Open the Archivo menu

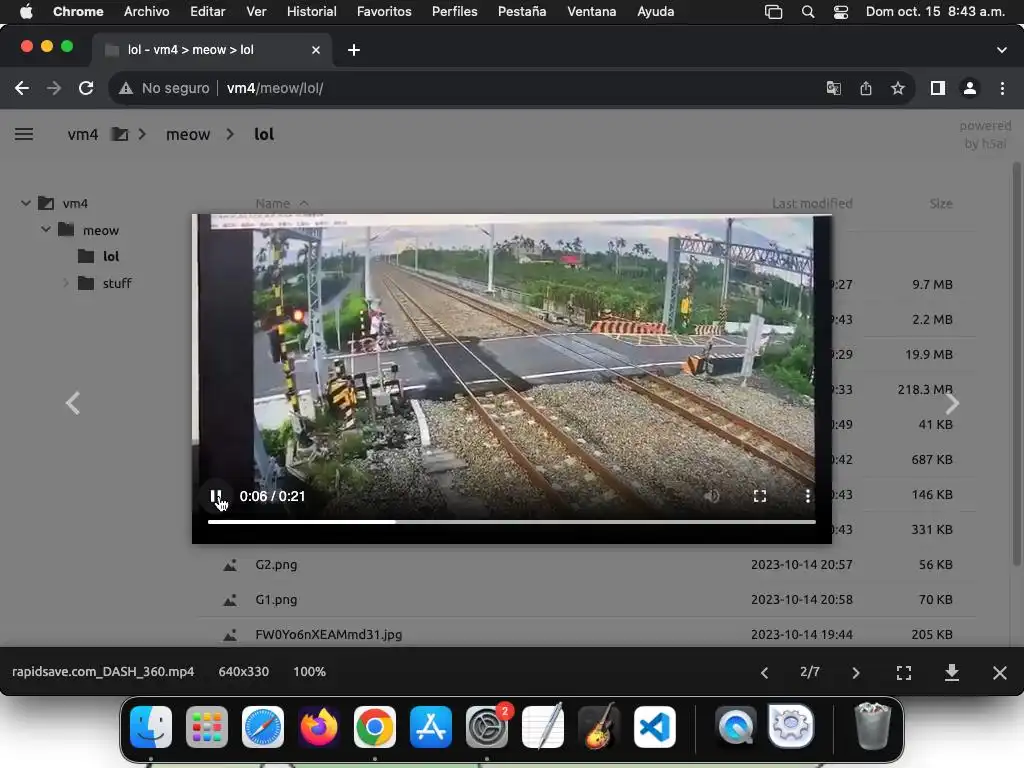tap(146, 11)
